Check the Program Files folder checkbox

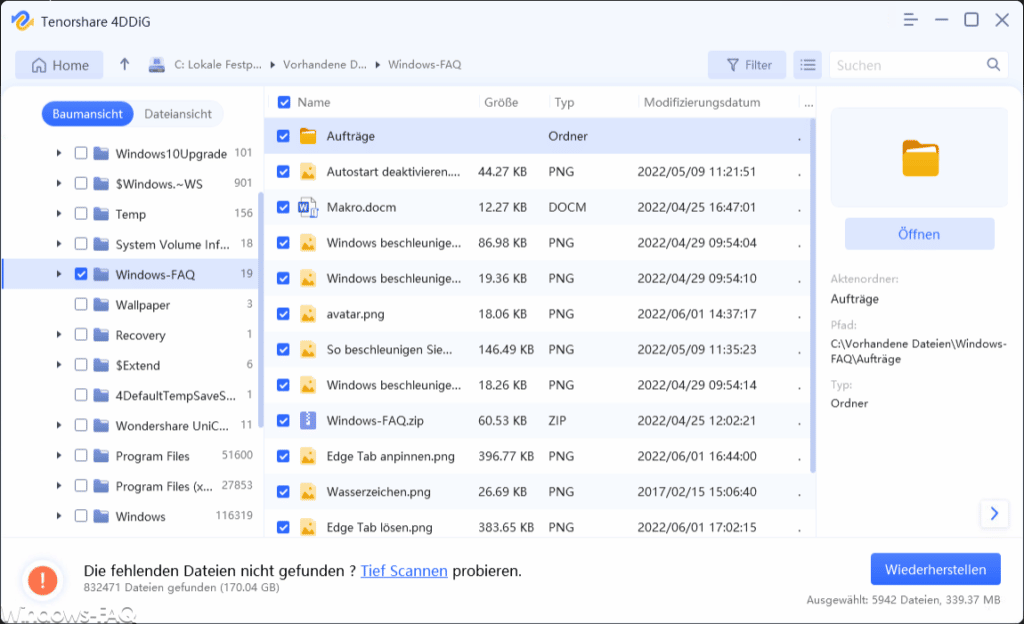click(81, 455)
